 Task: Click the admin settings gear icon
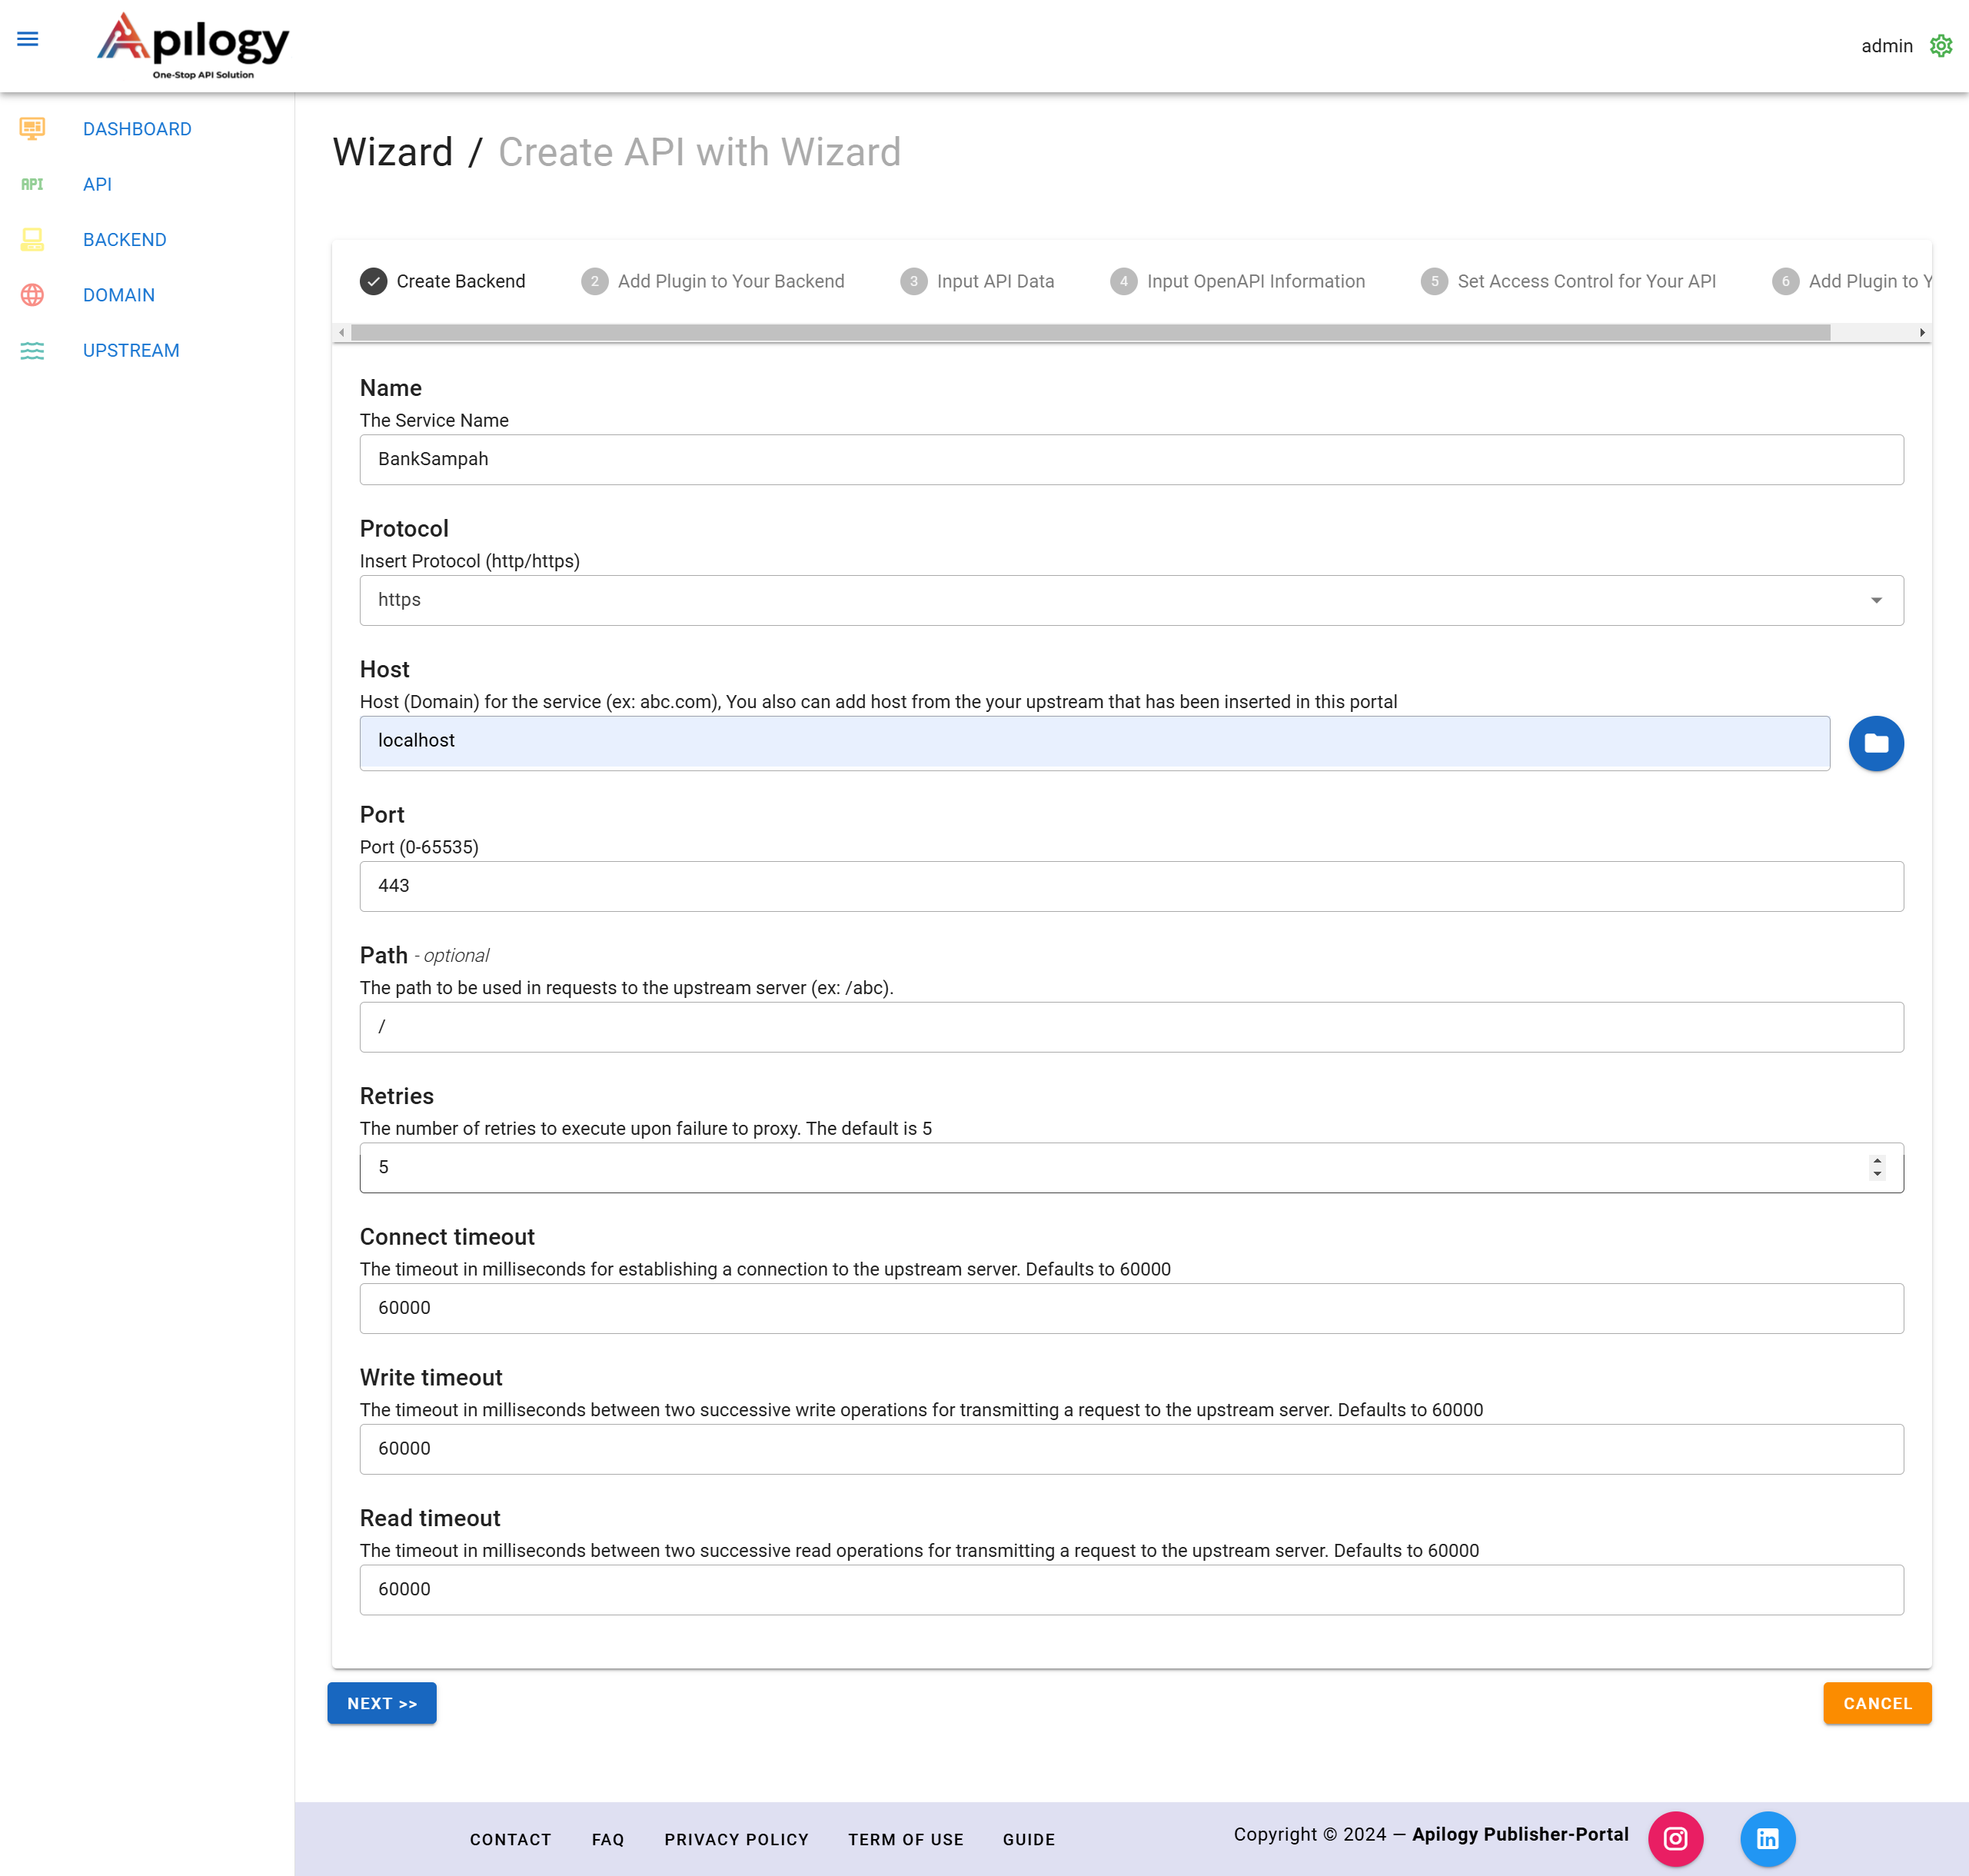pos(1940,46)
